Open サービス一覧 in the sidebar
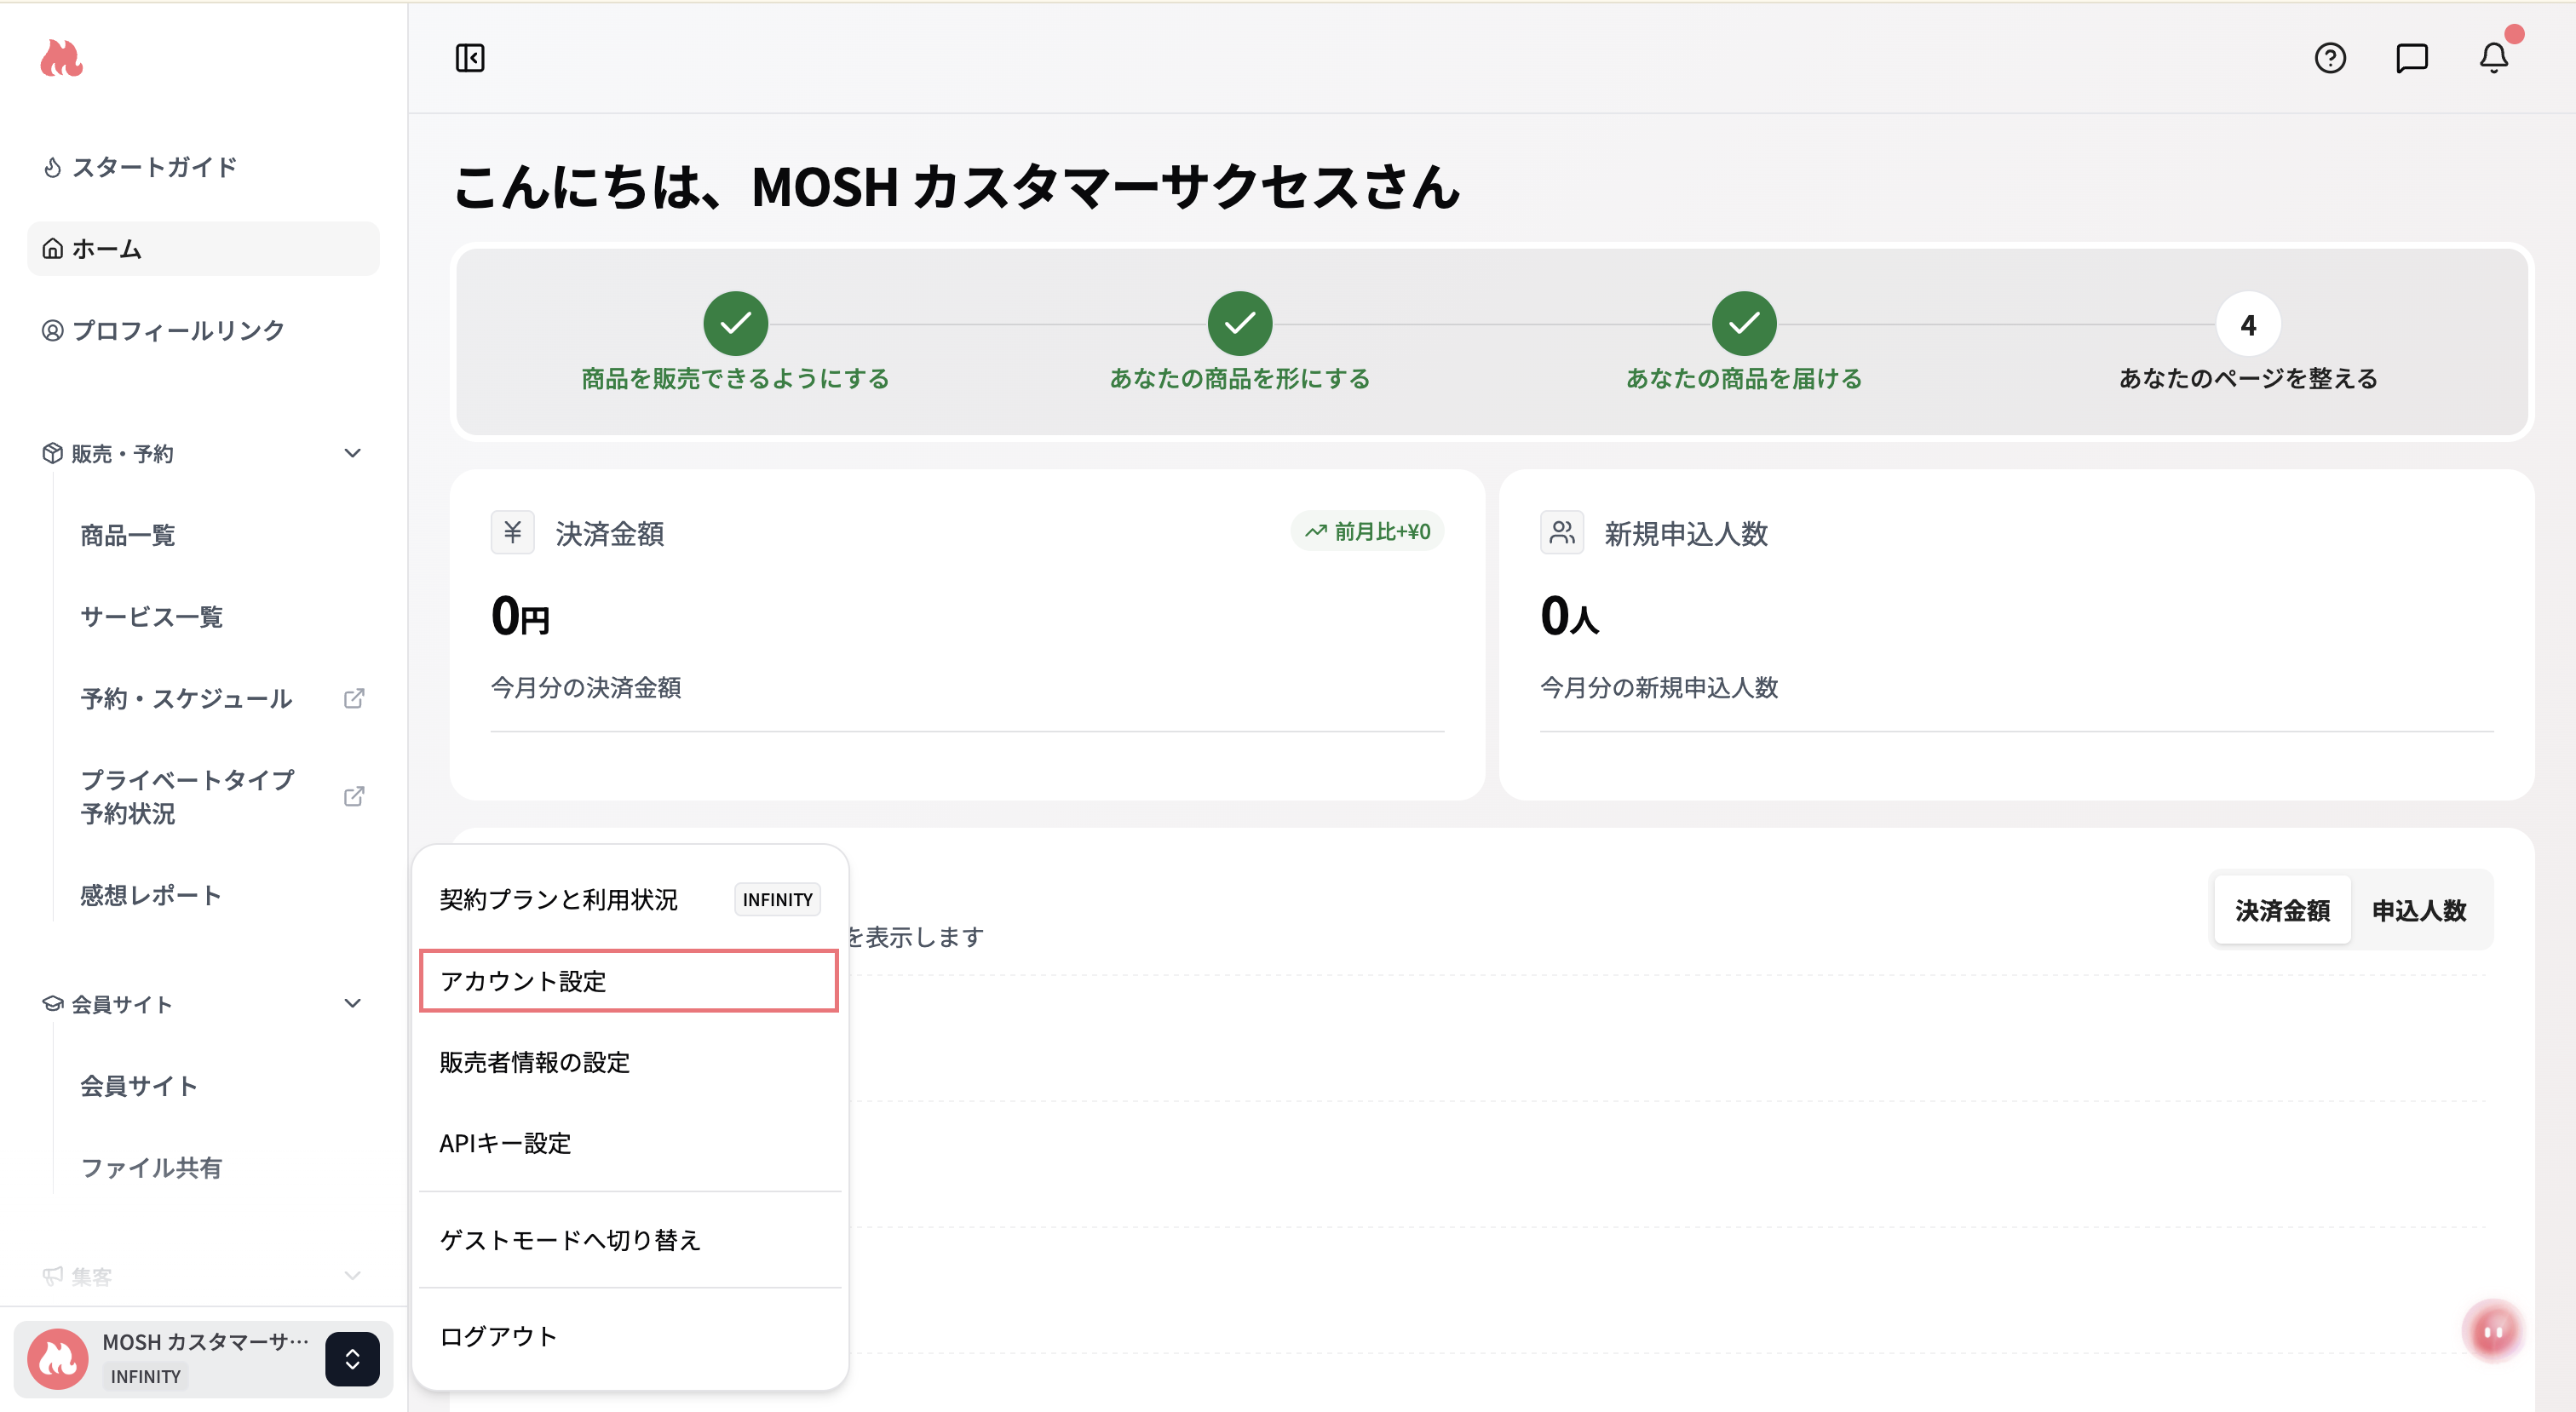Screen dimensions: 2576x1412 pyautogui.click(x=152, y=617)
